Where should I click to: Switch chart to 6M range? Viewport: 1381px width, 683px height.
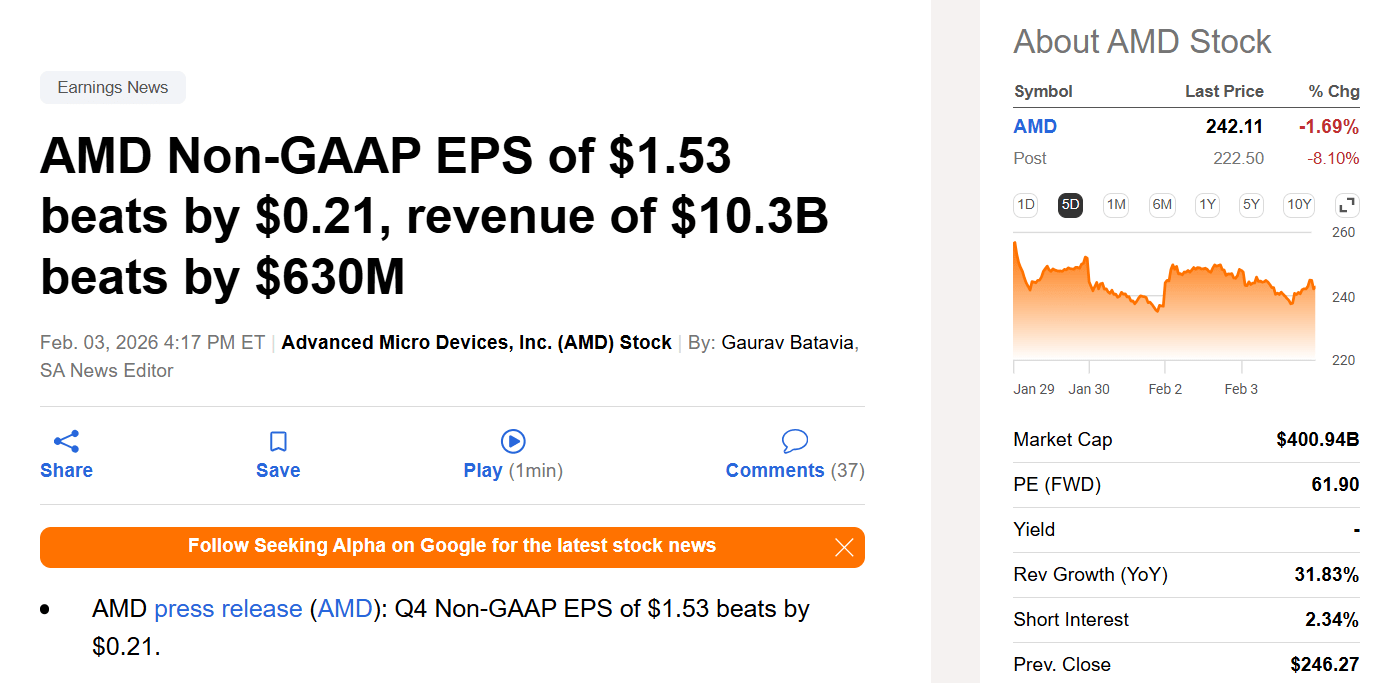click(1162, 205)
